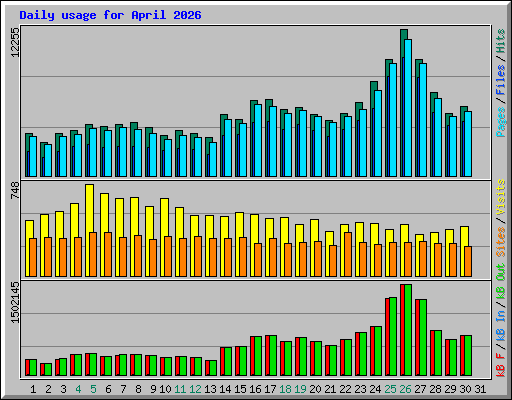This screenshot has height=400, width=512.
Task: Click day 28 on the x-axis
Action: click(435, 389)
